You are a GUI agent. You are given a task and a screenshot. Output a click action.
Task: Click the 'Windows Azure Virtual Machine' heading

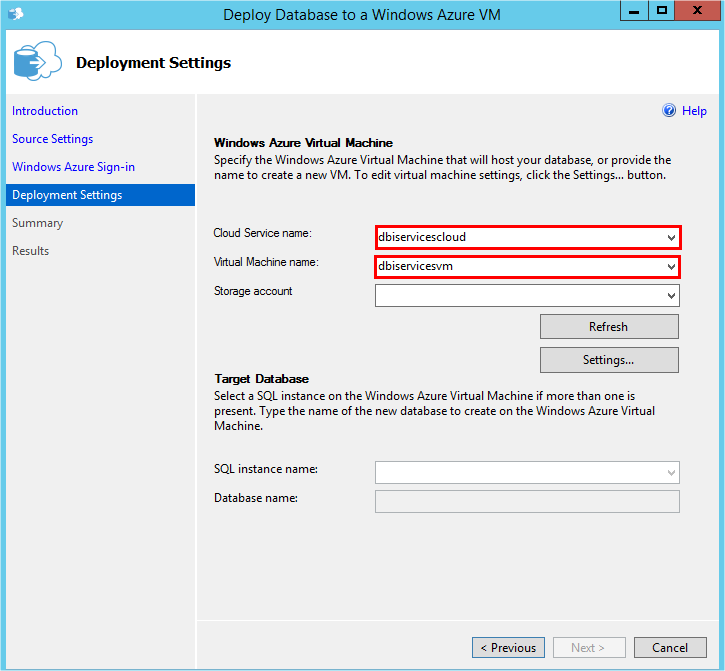[x=303, y=142]
